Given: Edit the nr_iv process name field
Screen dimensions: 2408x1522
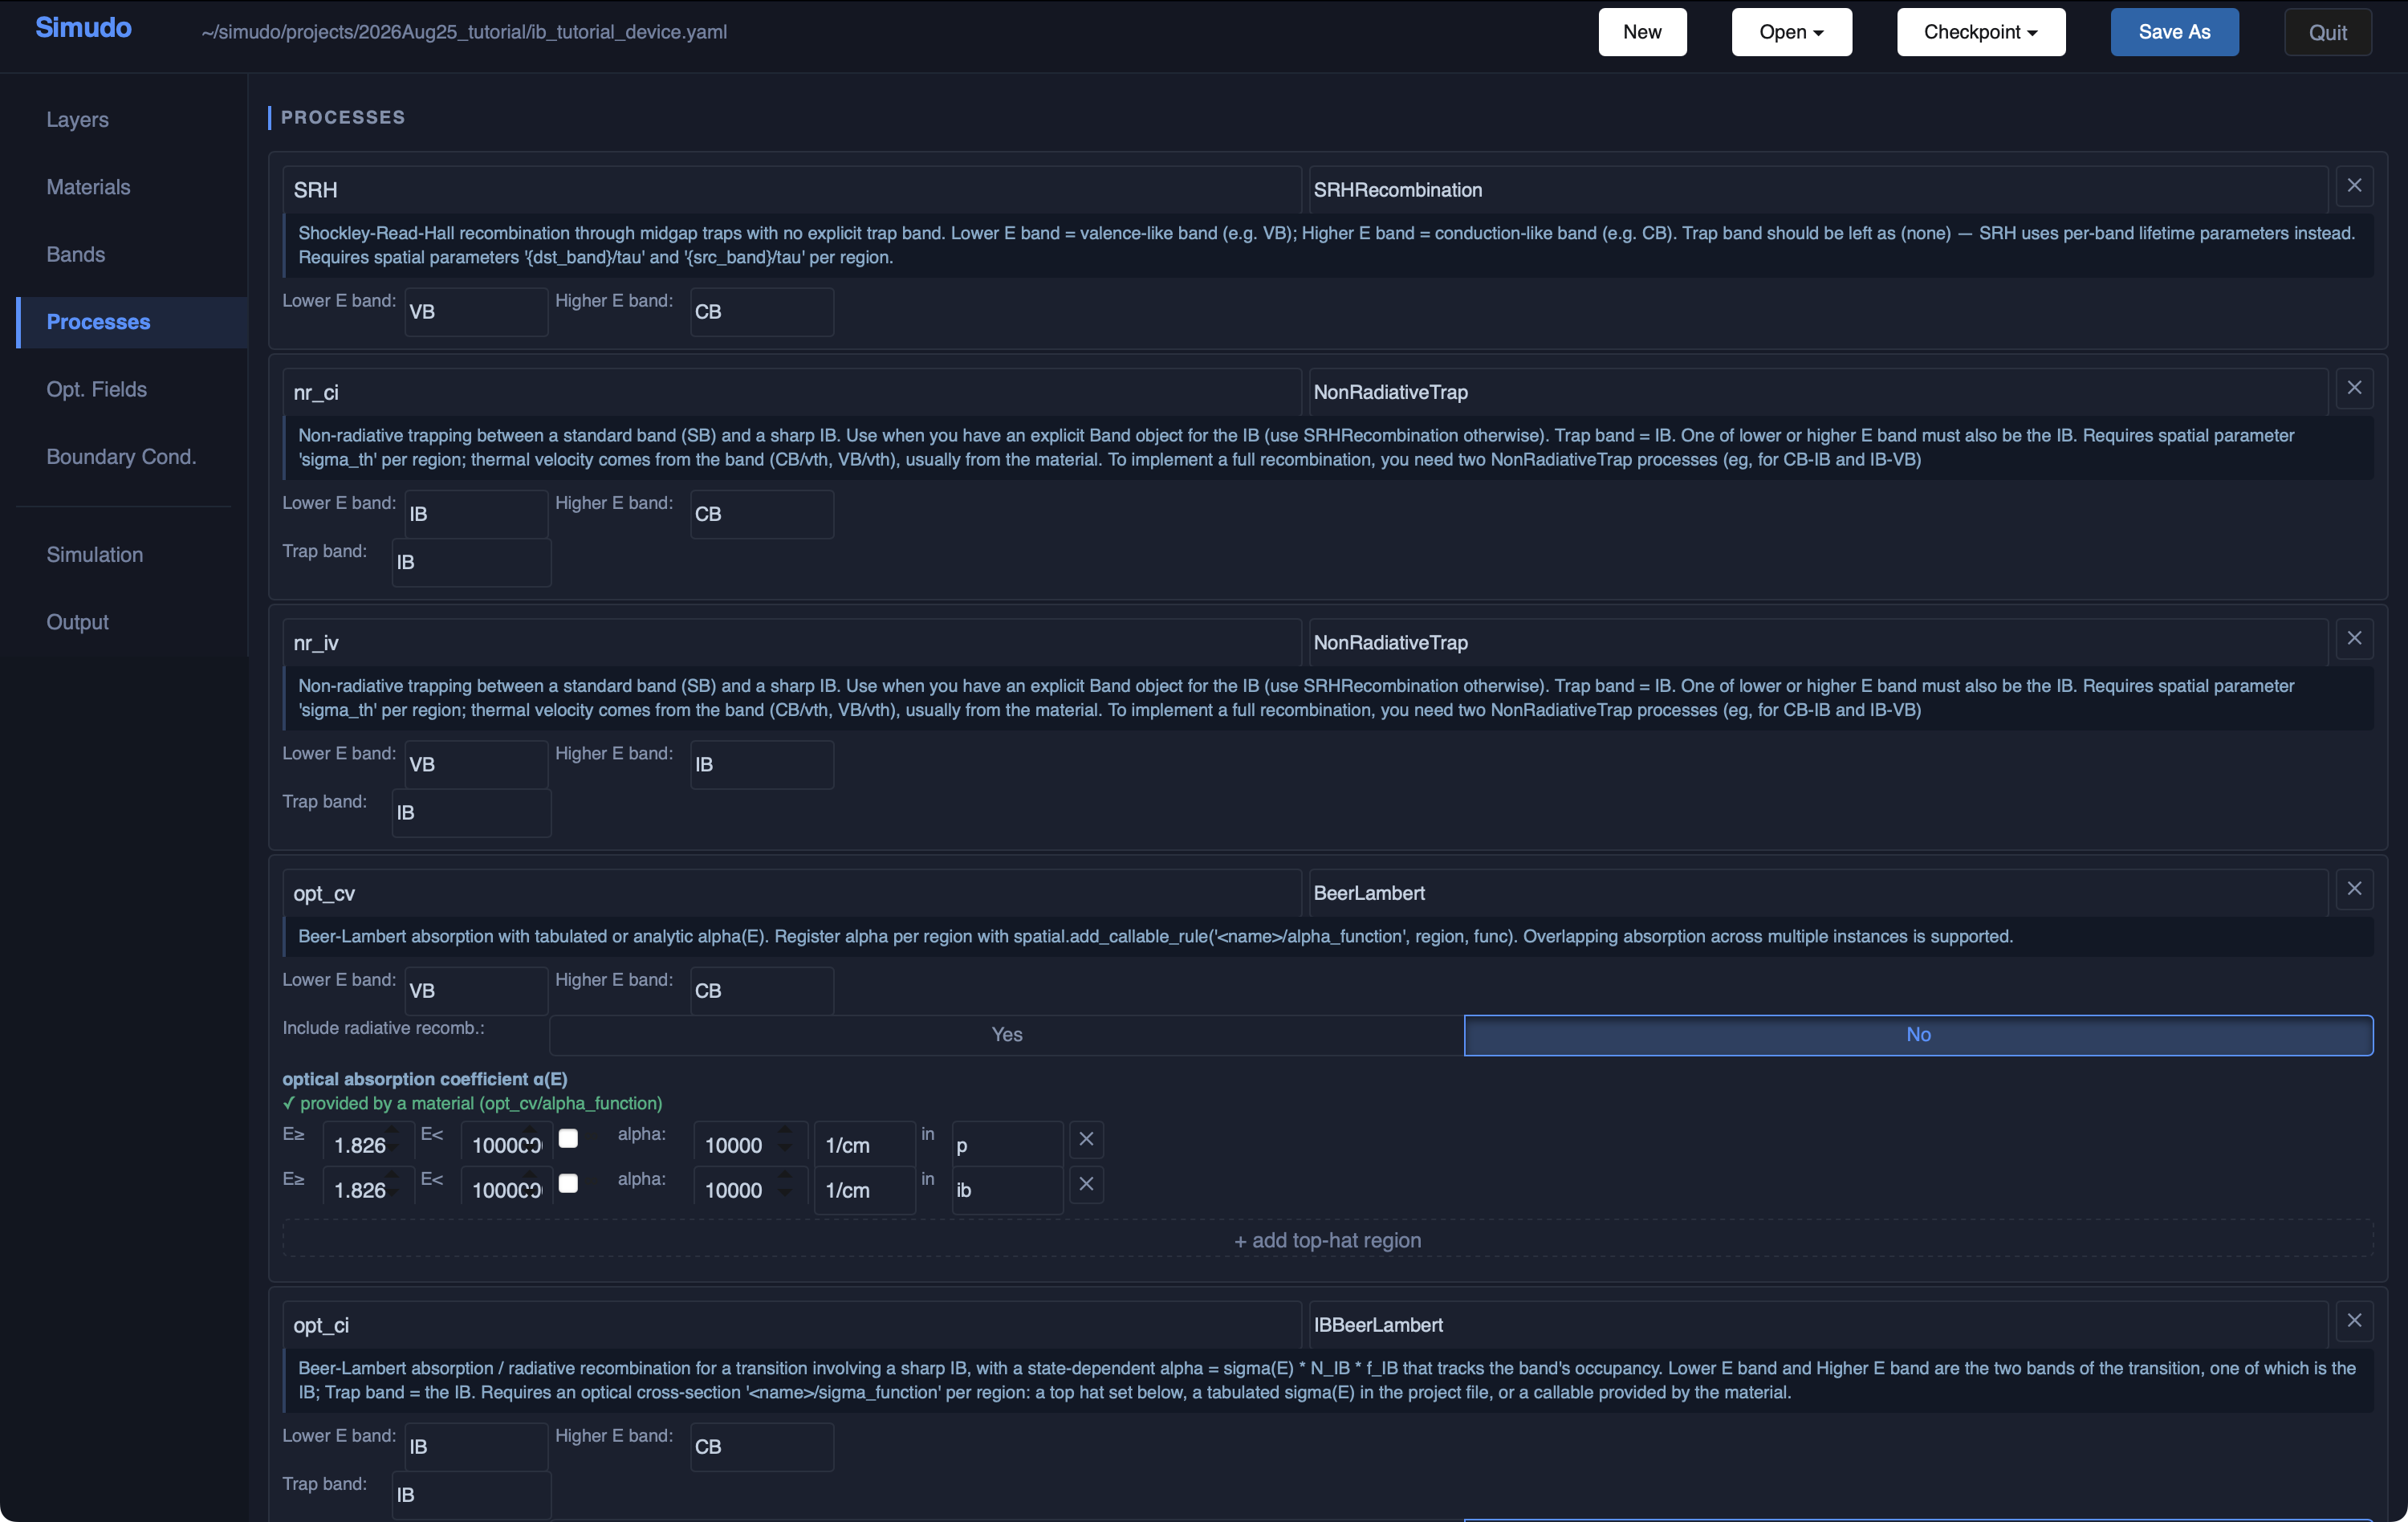Looking at the screenshot, I should pos(791,642).
